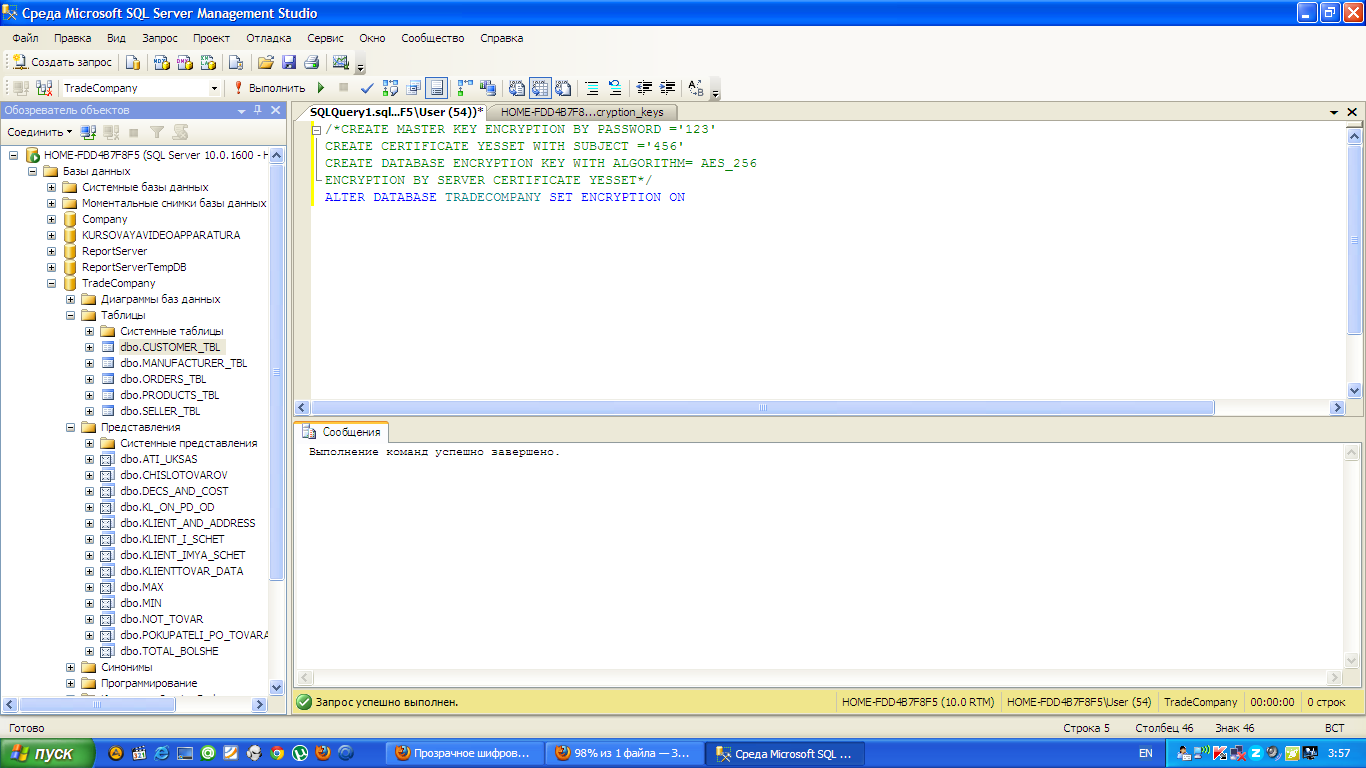Screen dimensions: 1366x768
Task: Click the пуск Start button
Action: tap(48, 753)
